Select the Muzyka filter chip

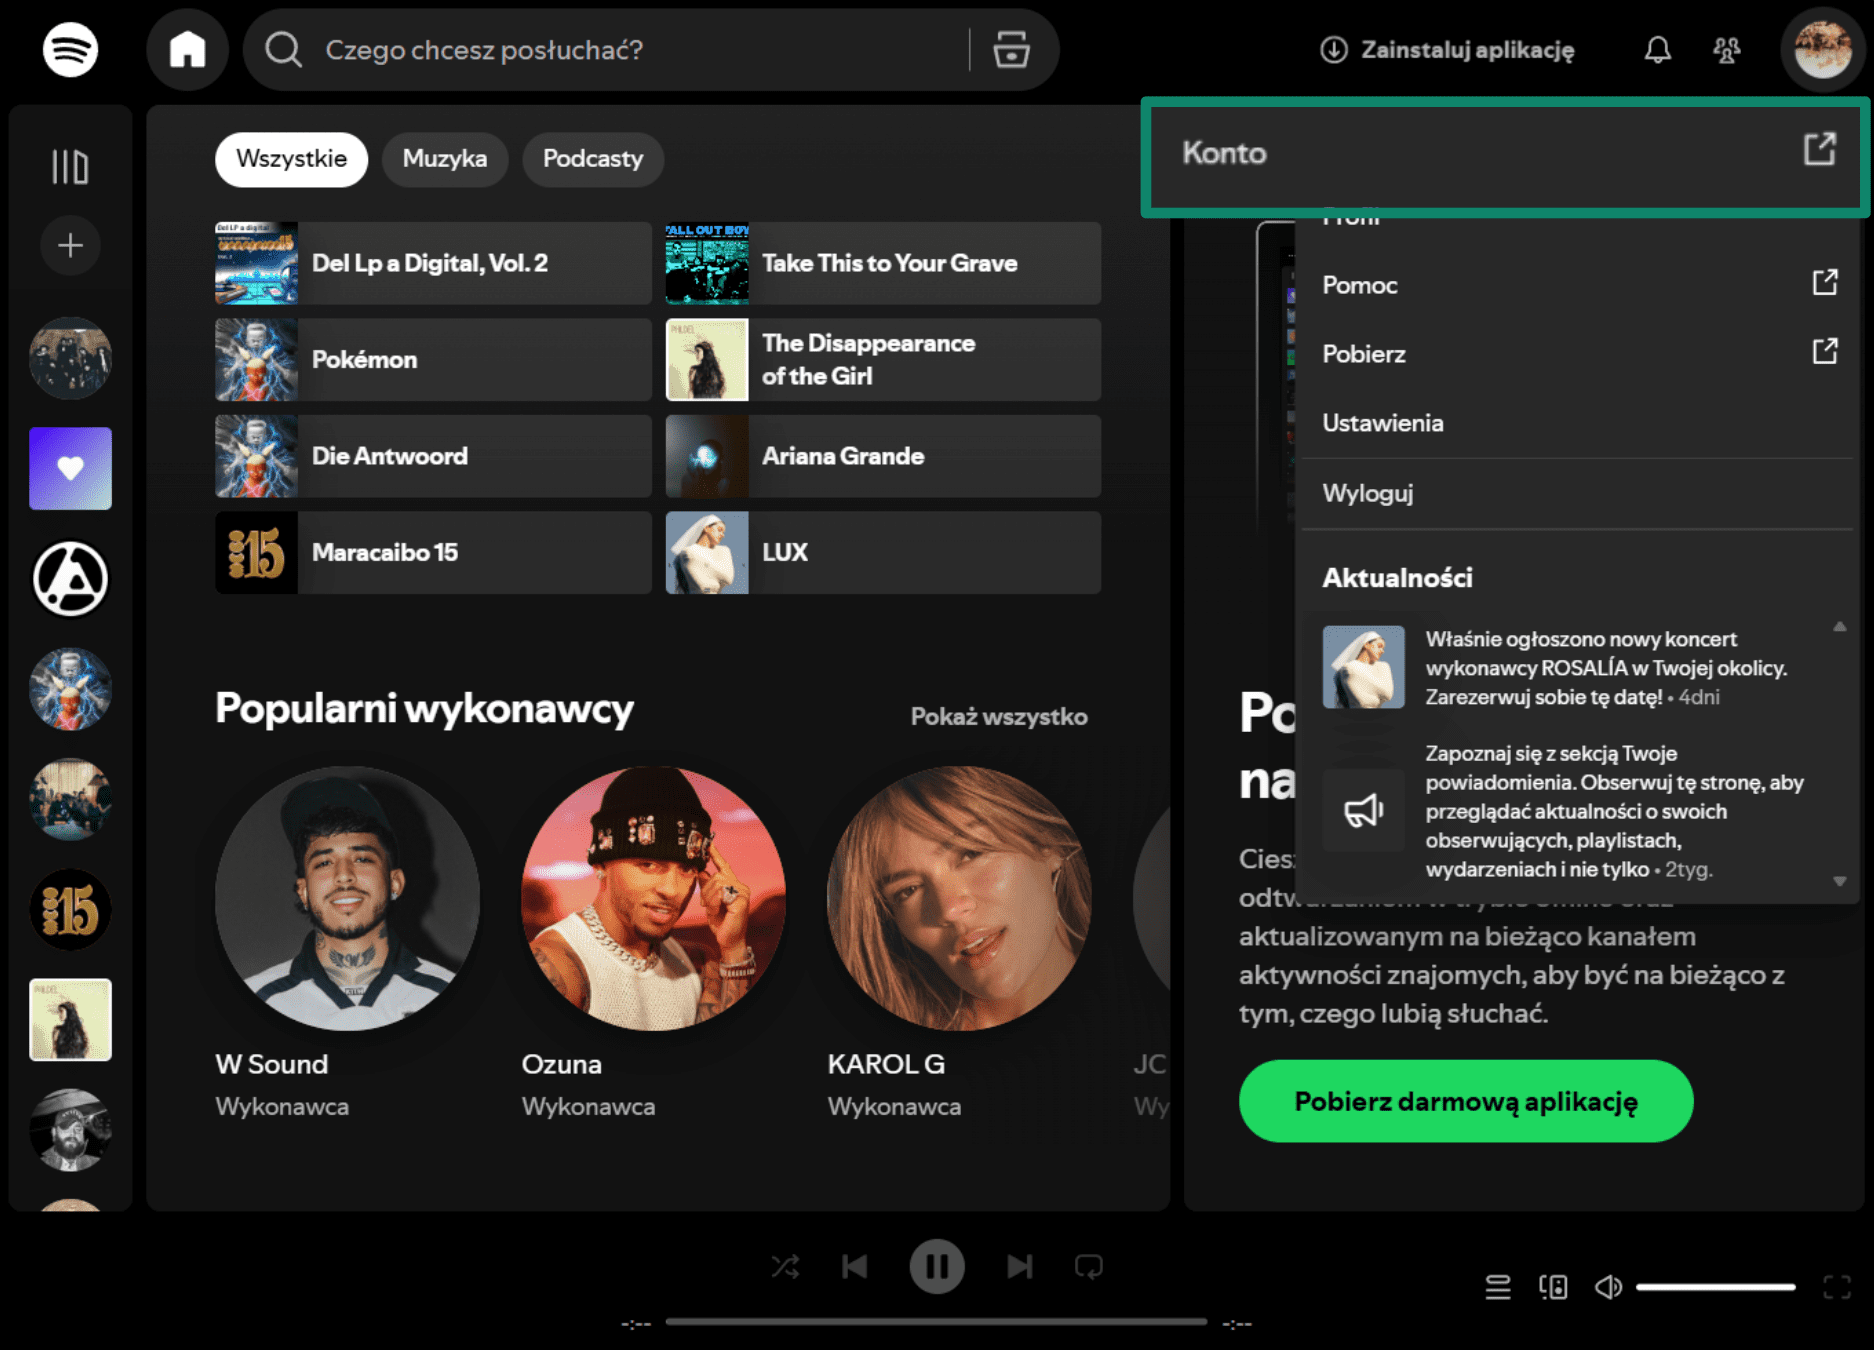tap(444, 159)
